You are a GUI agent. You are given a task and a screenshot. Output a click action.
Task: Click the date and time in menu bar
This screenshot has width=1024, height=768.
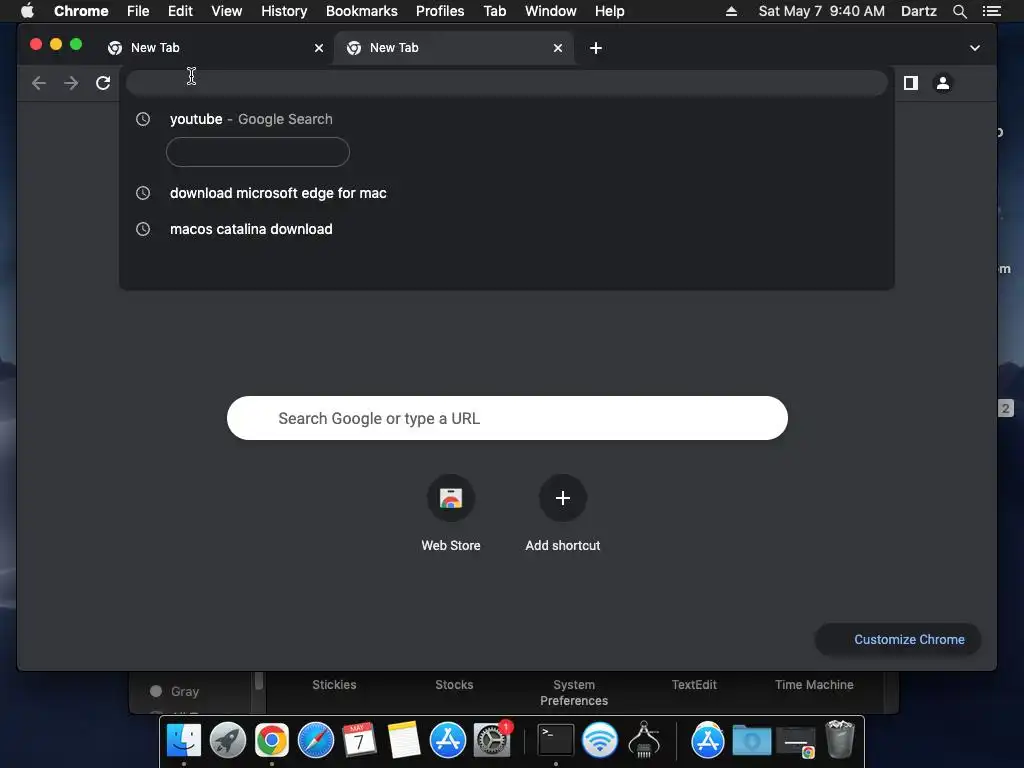822,11
